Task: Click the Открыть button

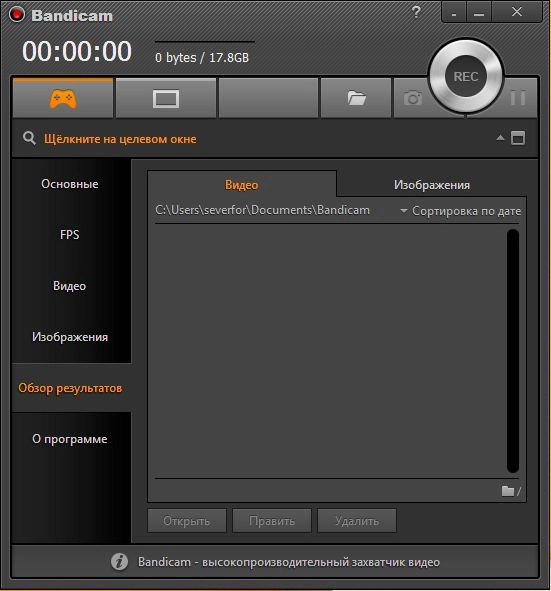Action: pos(187,521)
